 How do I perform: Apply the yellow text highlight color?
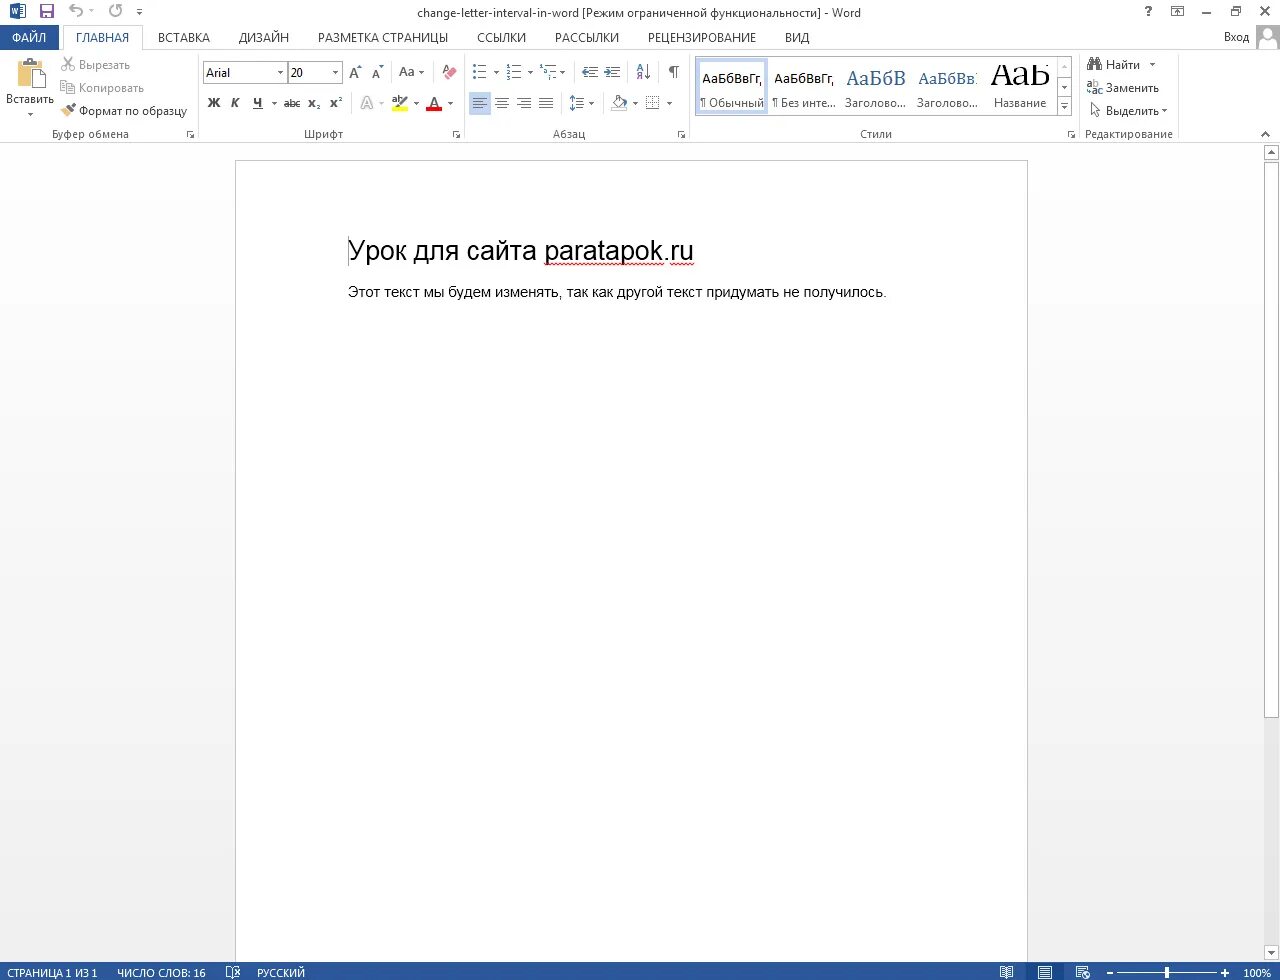tap(400, 103)
